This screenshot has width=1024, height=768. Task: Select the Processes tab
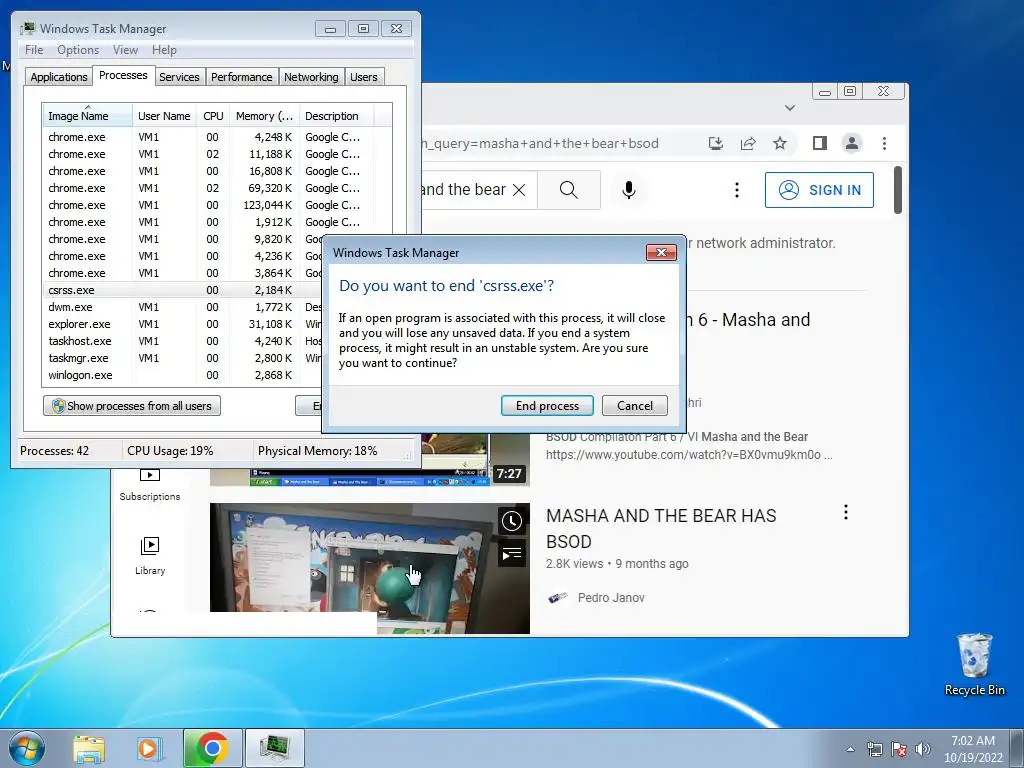(x=123, y=76)
